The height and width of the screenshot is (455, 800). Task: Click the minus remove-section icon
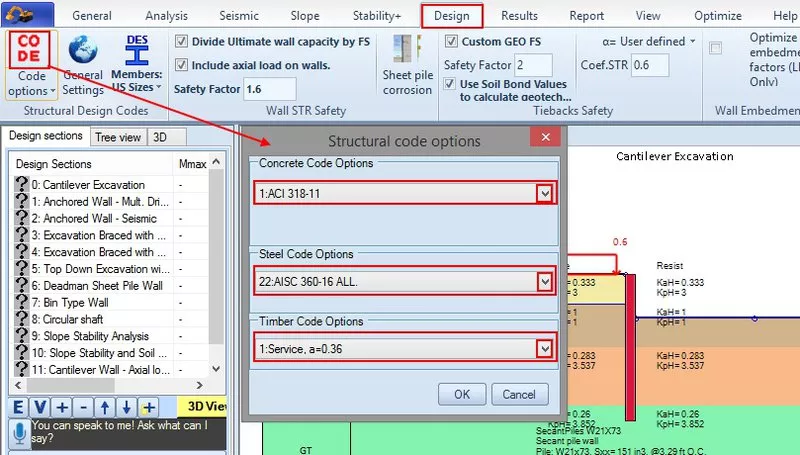tap(84, 407)
